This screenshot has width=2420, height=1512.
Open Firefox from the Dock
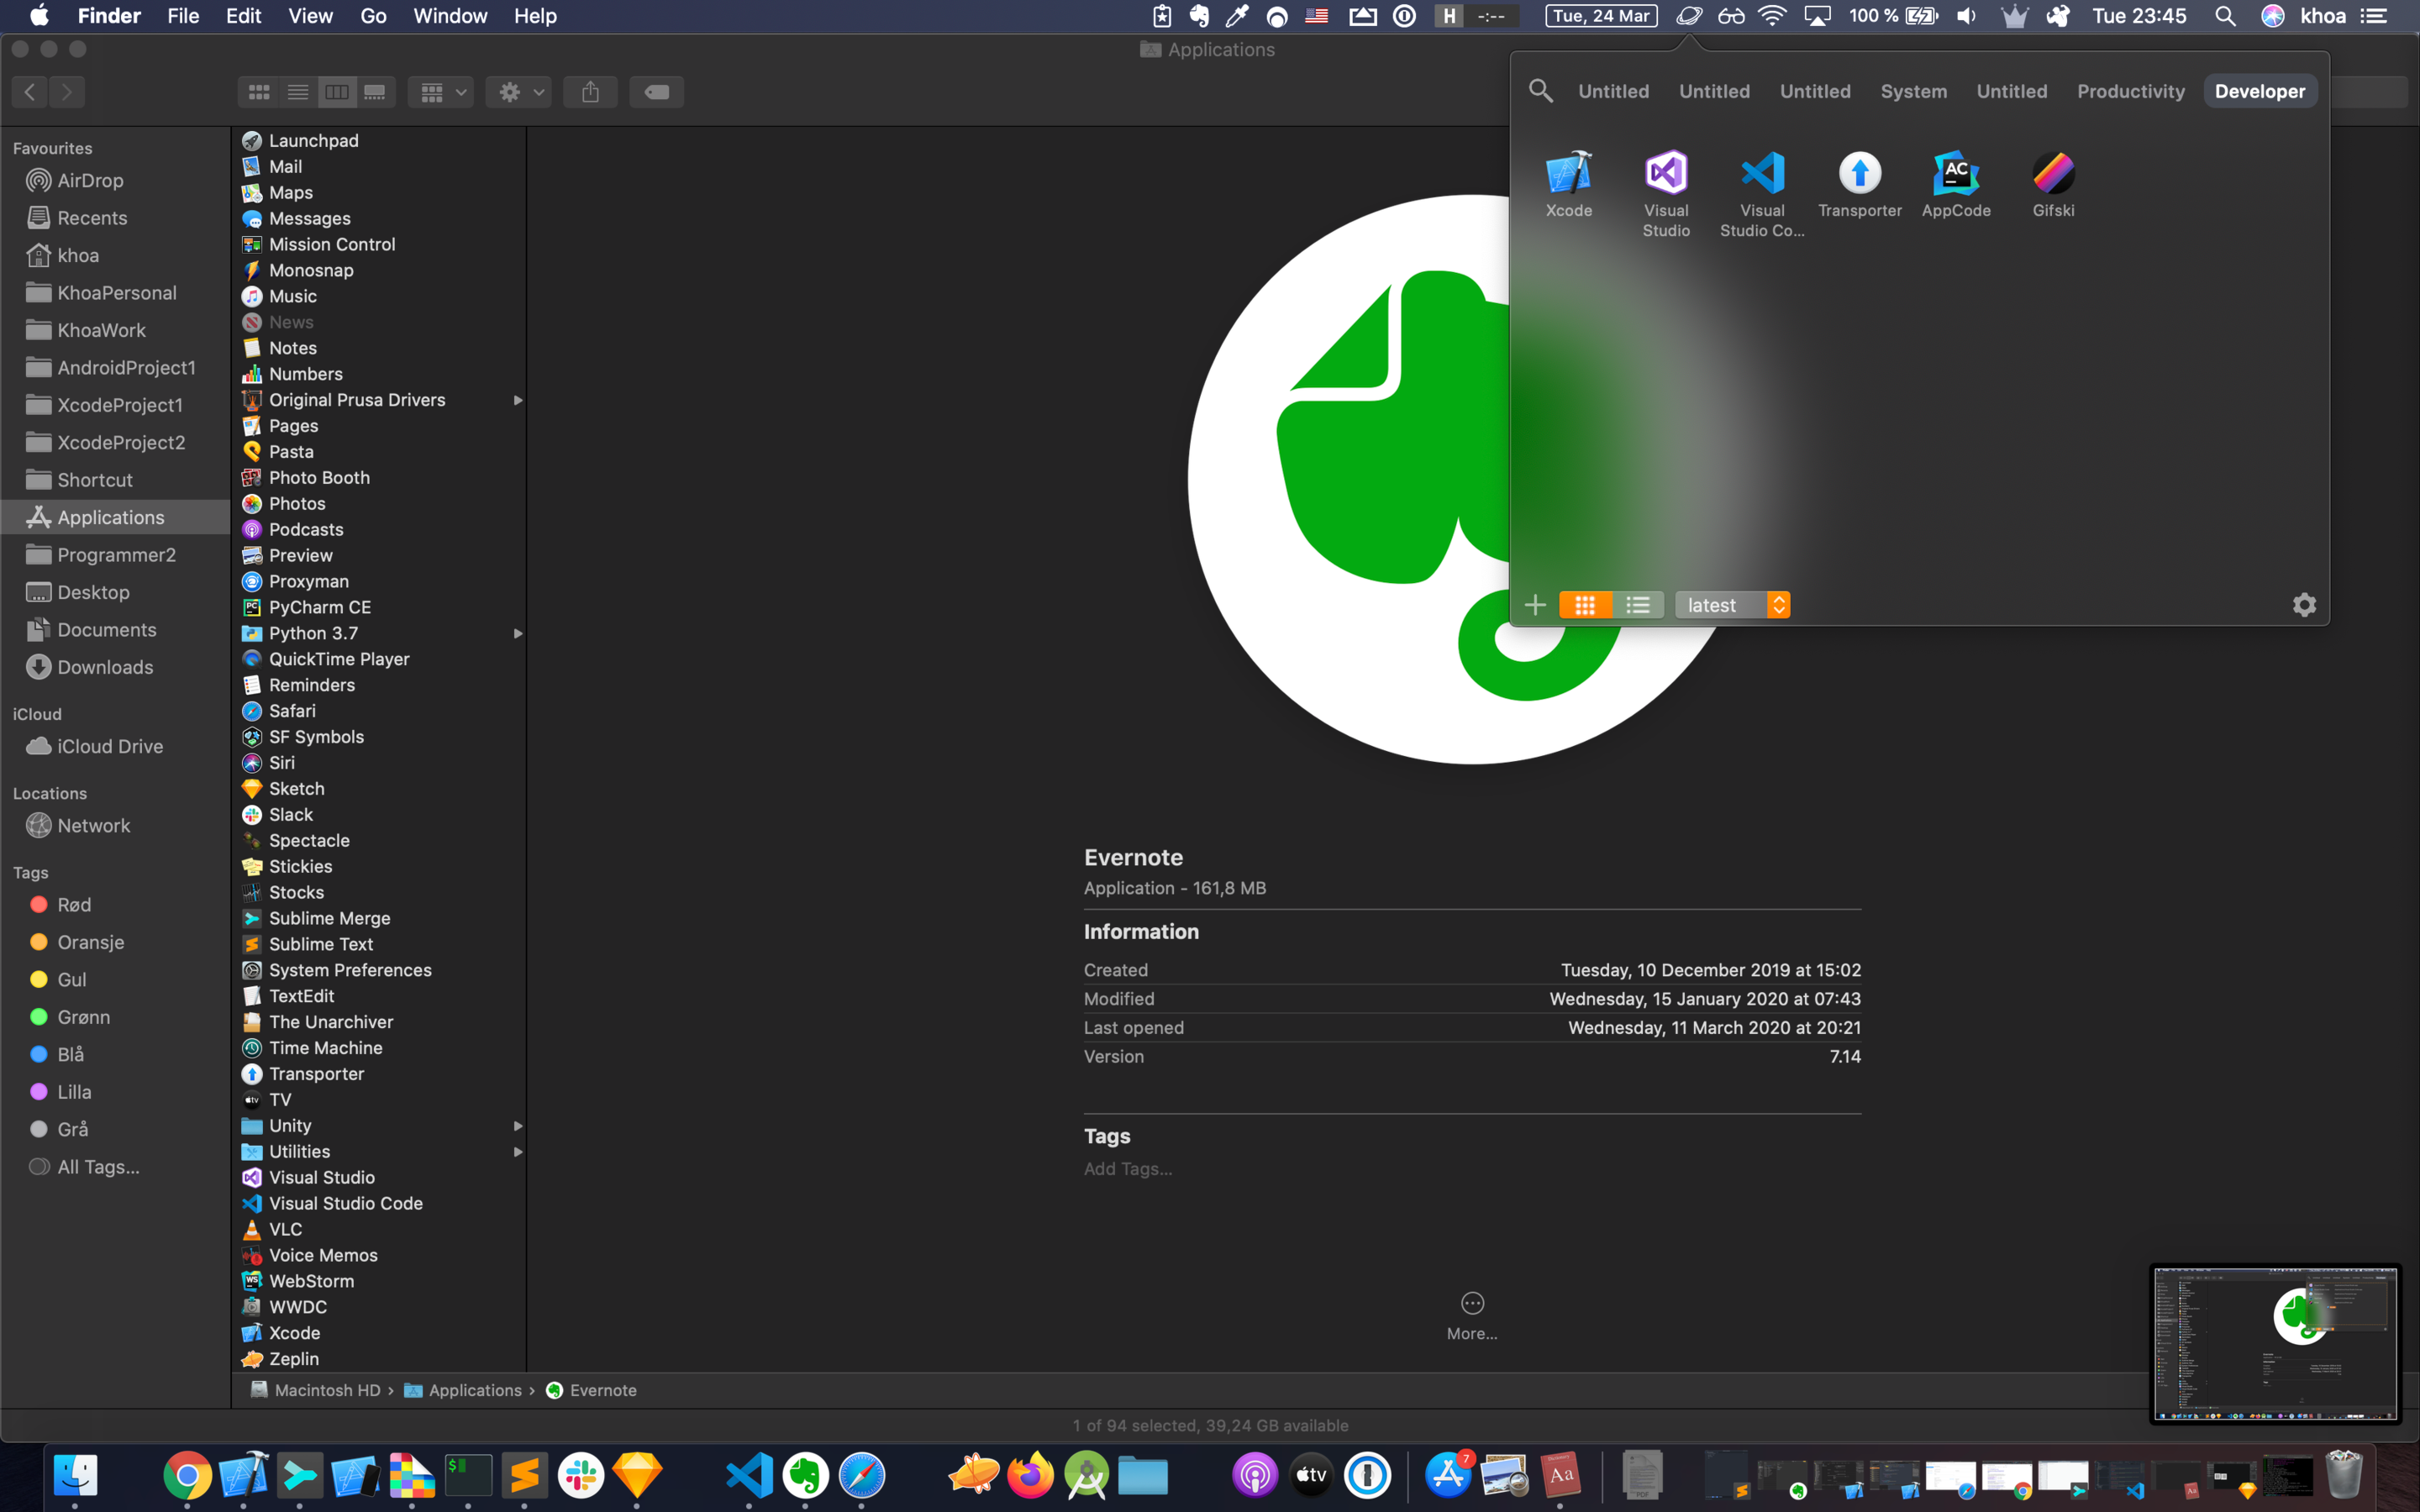coord(1030,1475)
